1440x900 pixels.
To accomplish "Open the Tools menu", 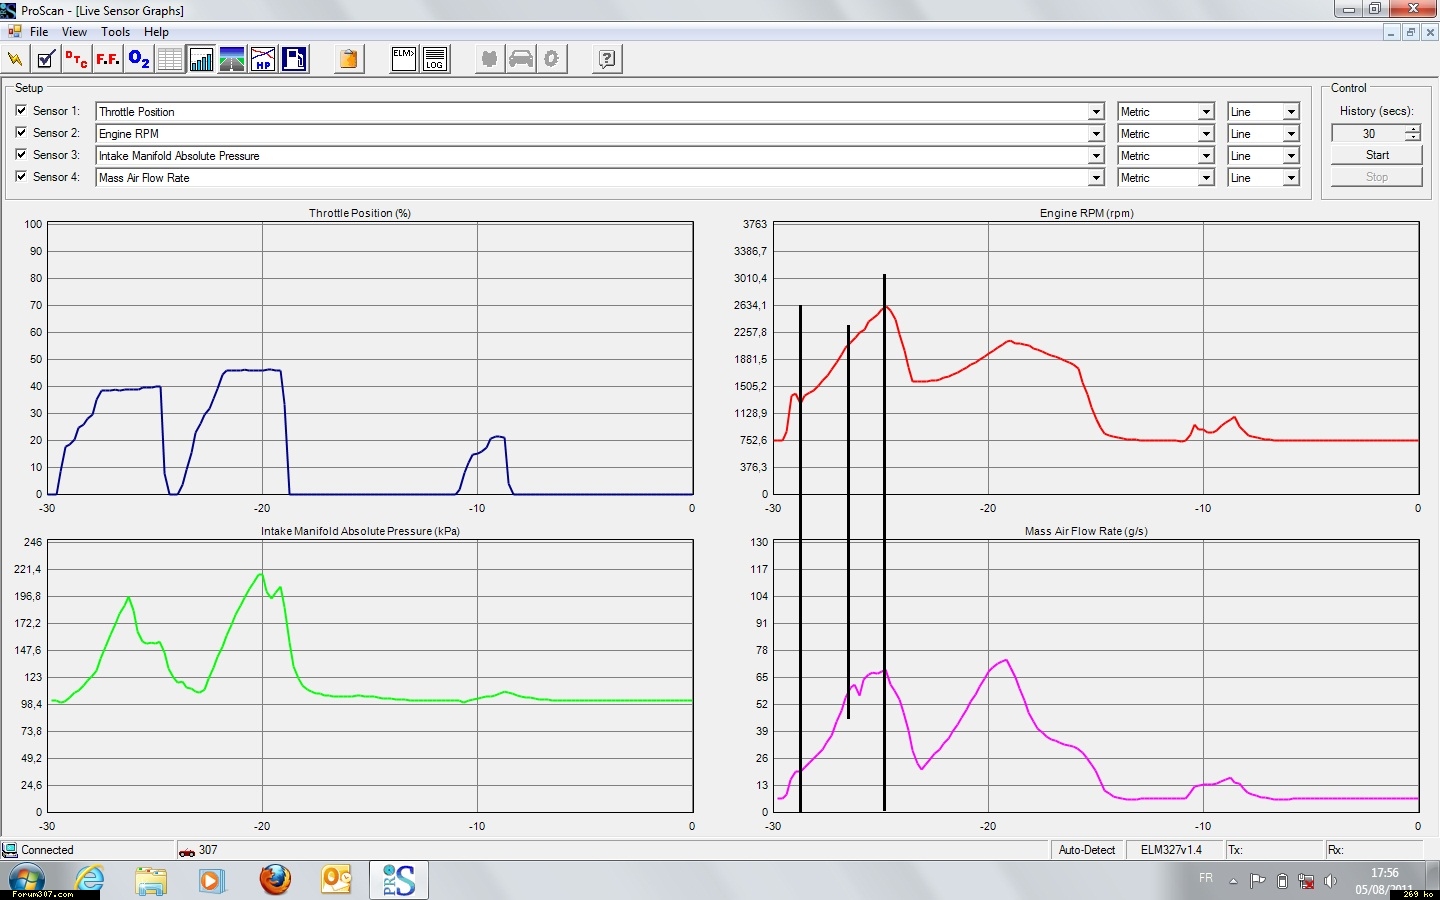I will point(115,32).
